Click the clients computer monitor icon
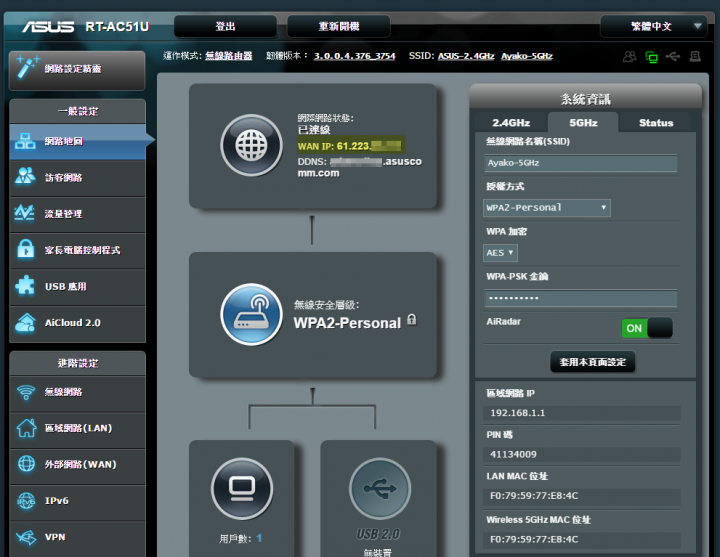 point(242,489)
